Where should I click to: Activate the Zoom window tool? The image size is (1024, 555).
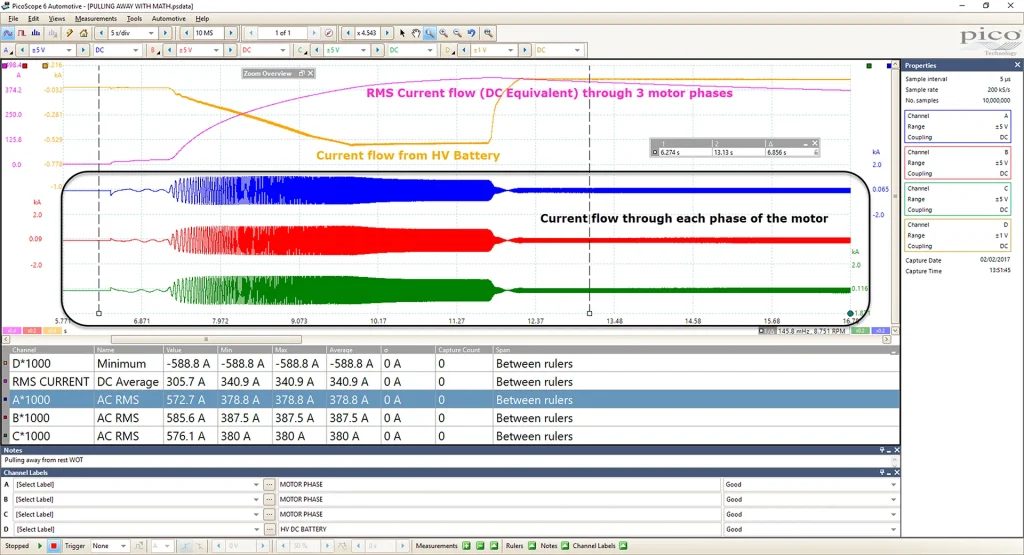click(x=430, y=33)
